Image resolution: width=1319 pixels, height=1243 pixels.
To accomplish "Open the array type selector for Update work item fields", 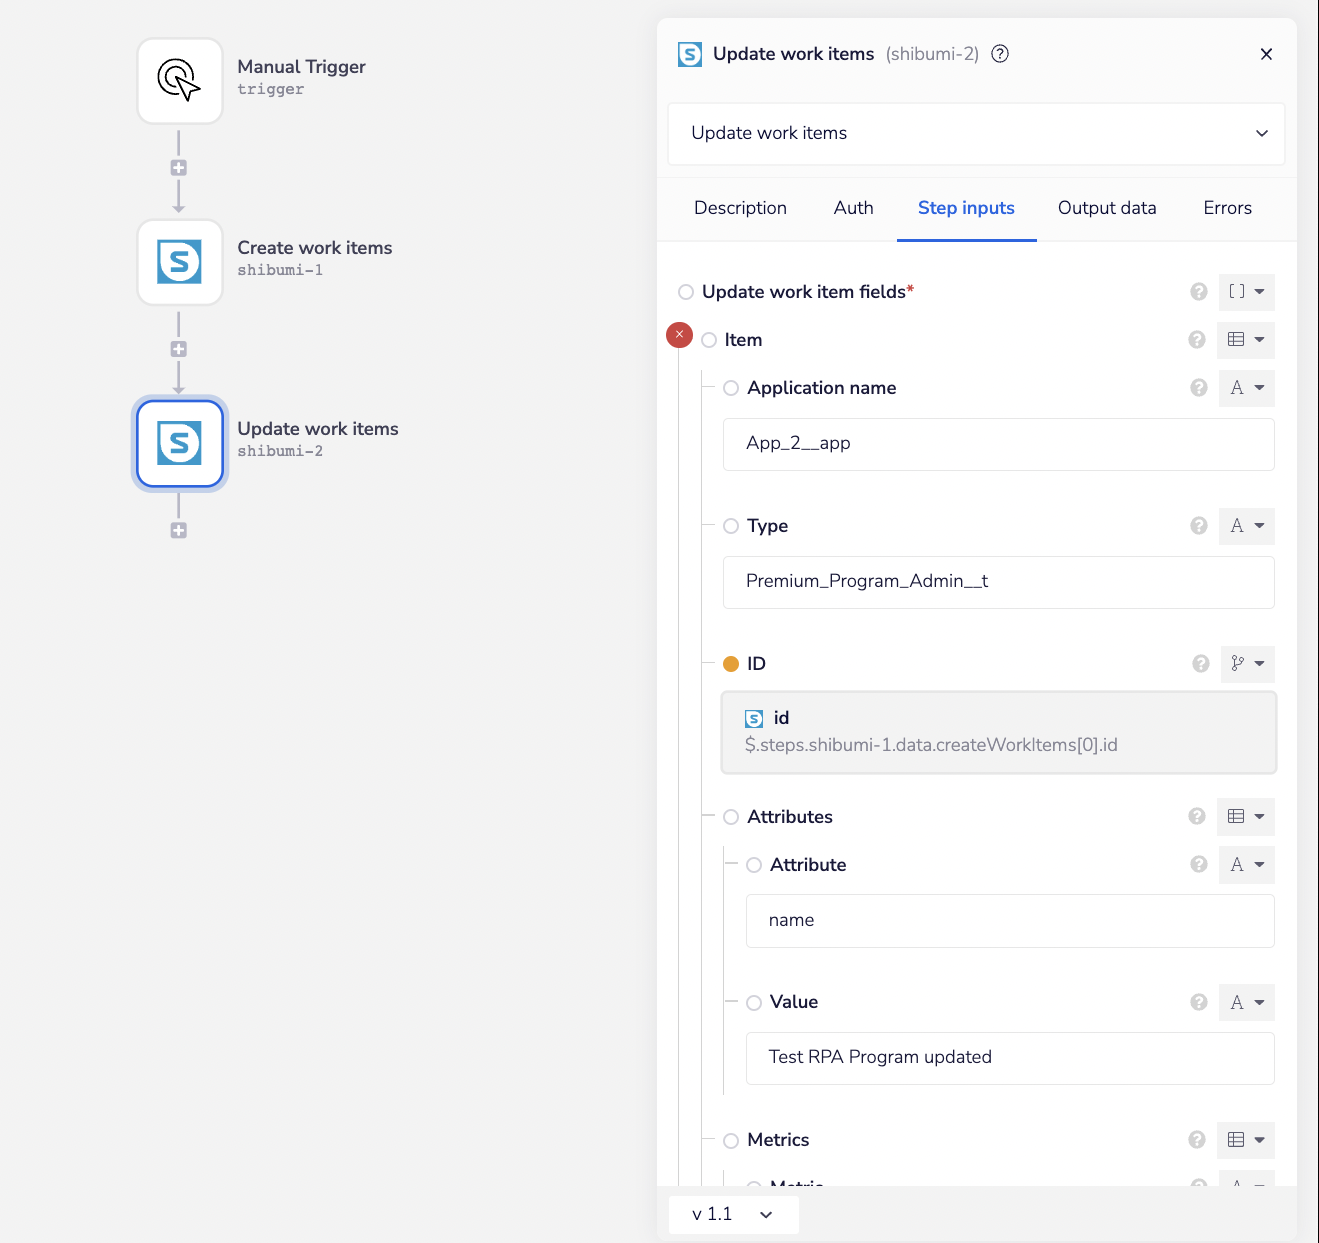I will point(1246,292).
